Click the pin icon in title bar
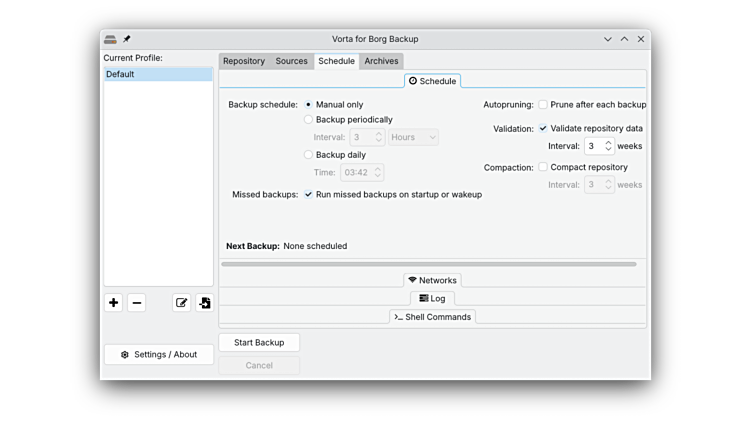 [127, 39]
